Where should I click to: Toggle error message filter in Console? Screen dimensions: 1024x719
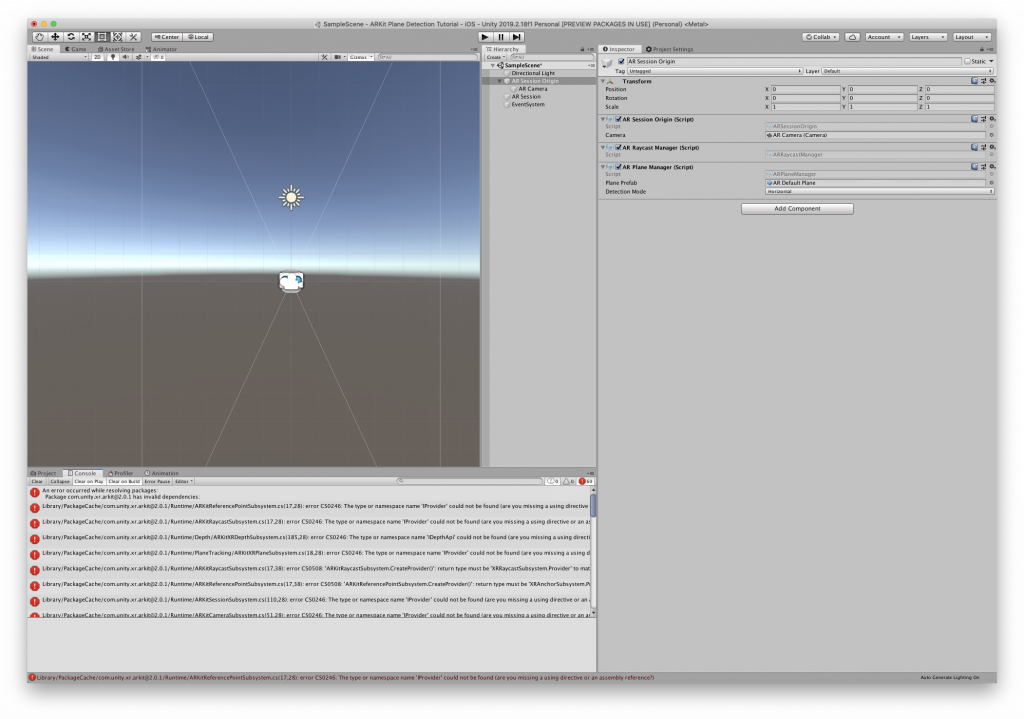(x=586, y=481)
